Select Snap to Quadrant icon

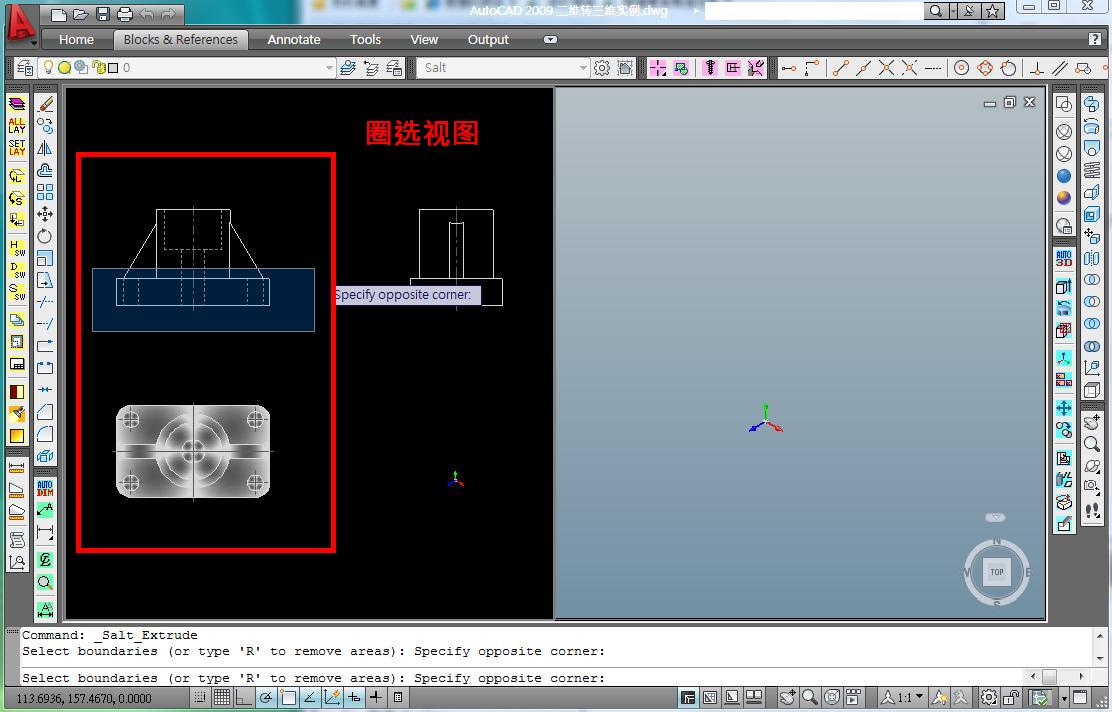point(985,68)
